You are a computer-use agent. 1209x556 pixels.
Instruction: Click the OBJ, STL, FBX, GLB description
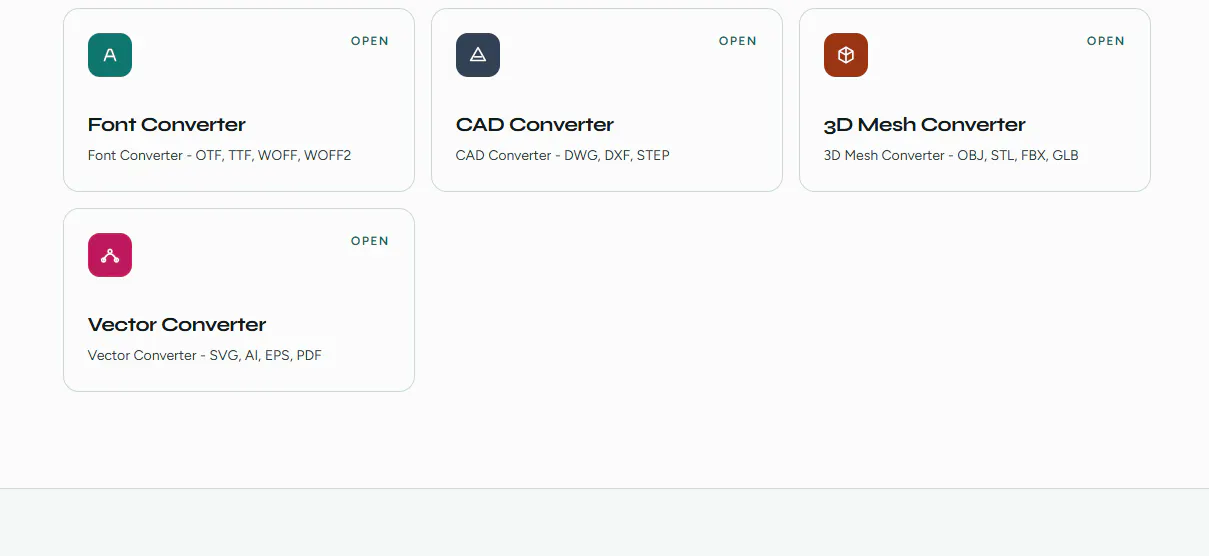coord(951,156)
